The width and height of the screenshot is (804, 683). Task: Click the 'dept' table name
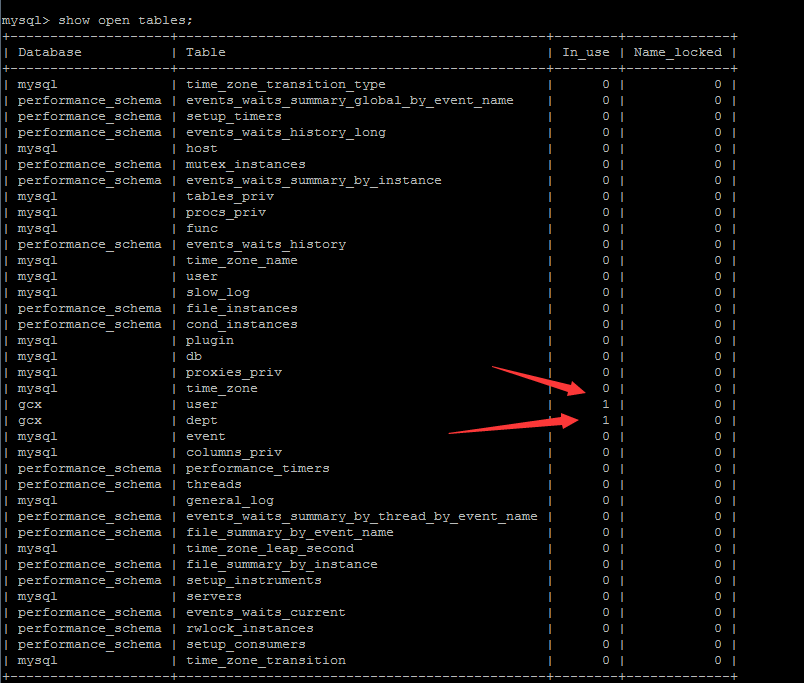click(202, 420)
